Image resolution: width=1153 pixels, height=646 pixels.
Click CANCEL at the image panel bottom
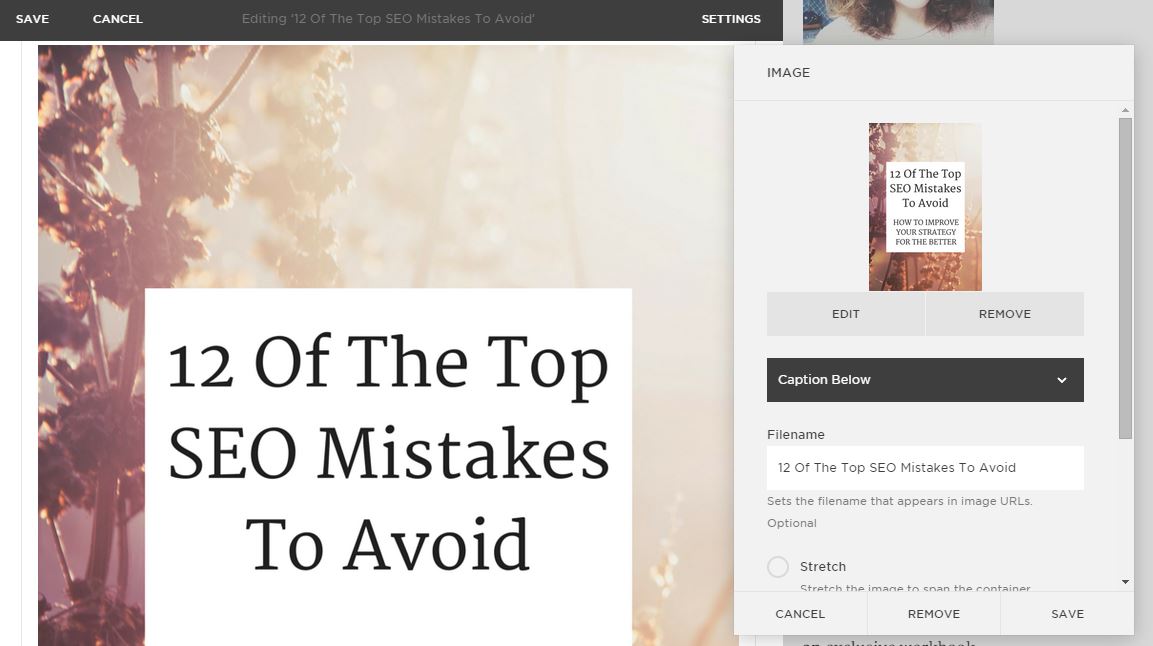point(800,614)
